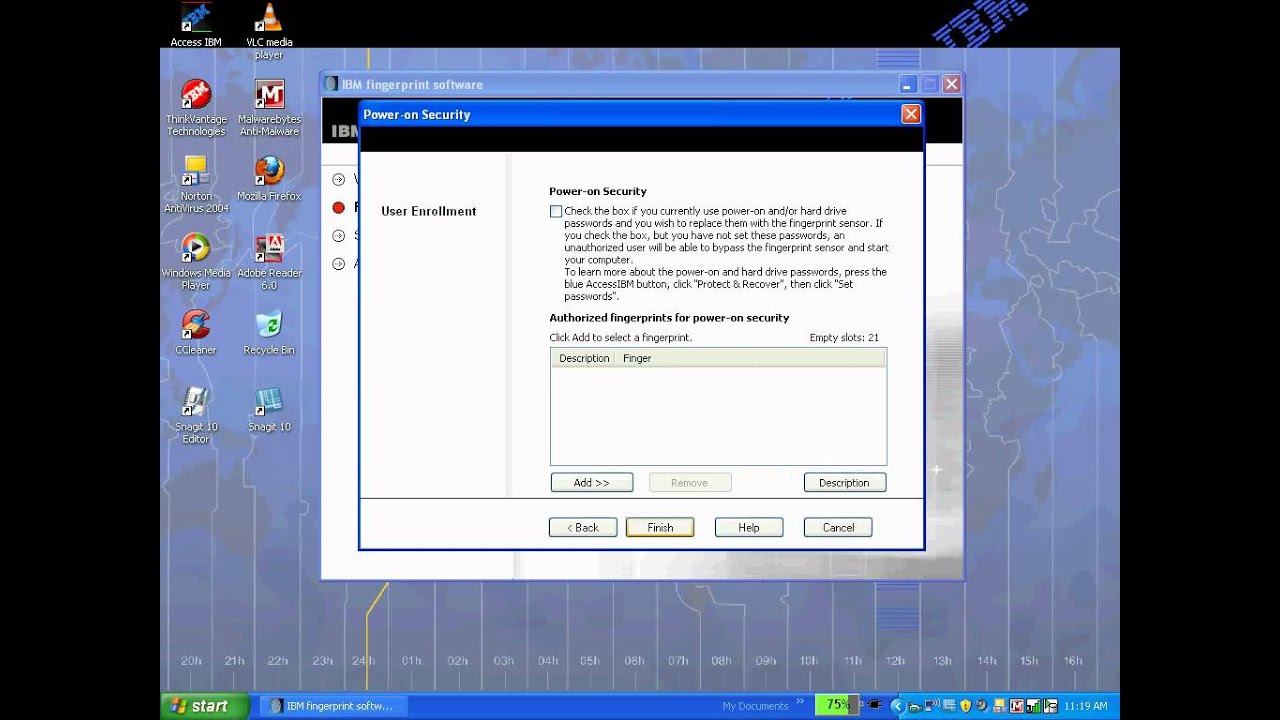This screenshot has width=1280, height=720.
Task: Select the red bullet step in fingerprint window
Action: 338,208
